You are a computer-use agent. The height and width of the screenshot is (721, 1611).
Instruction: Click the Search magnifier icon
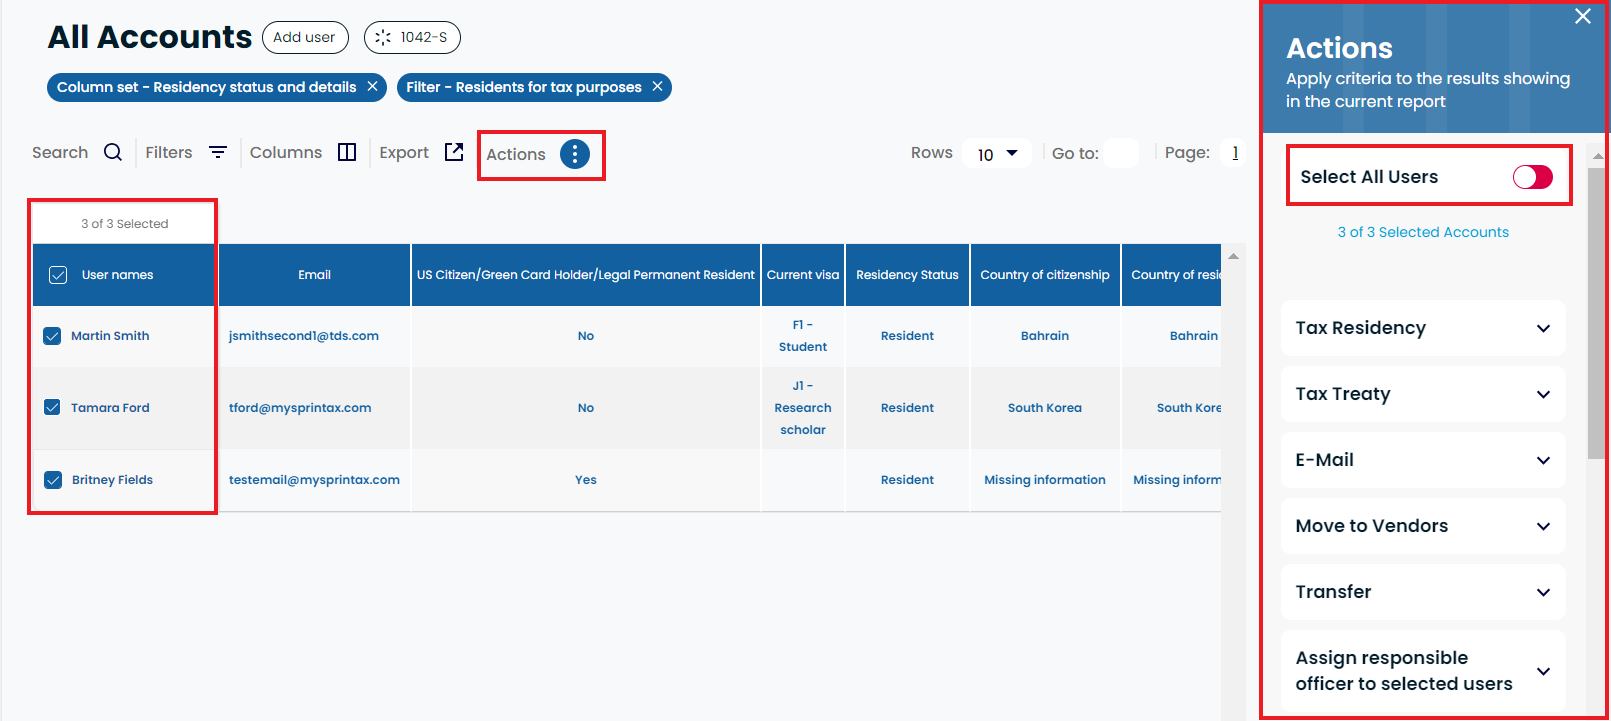point(113,152)
